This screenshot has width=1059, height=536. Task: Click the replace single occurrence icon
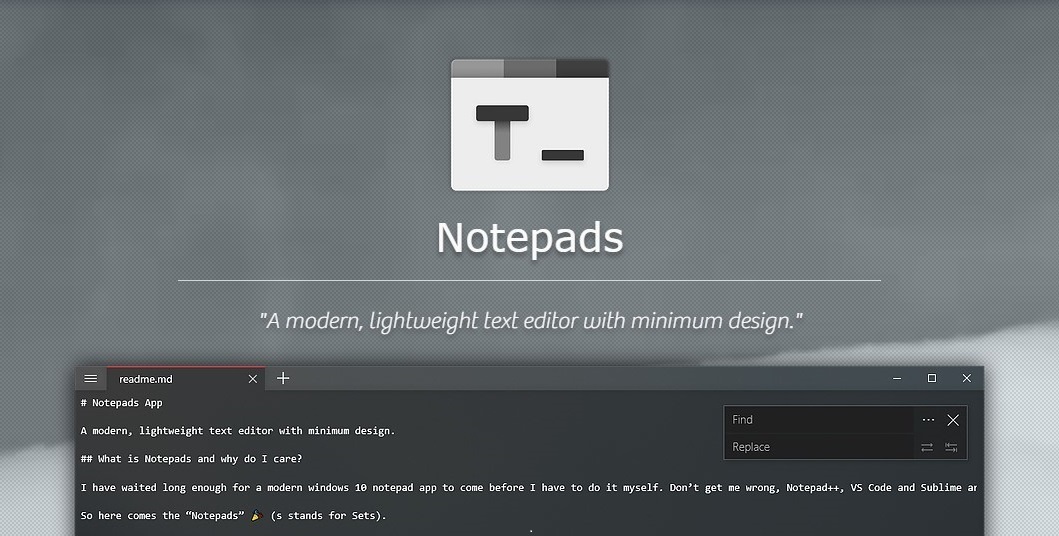tap(927, 447)
